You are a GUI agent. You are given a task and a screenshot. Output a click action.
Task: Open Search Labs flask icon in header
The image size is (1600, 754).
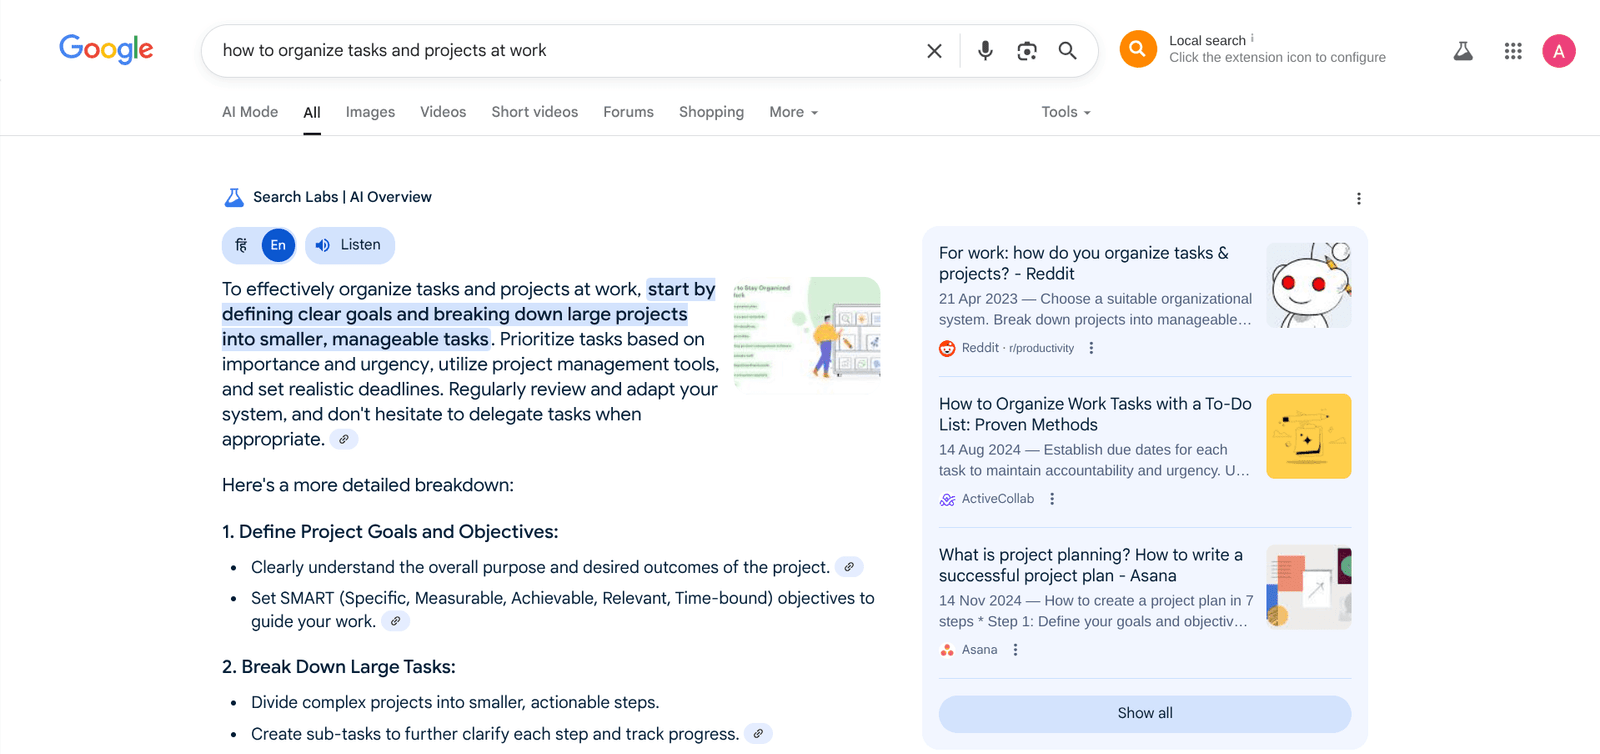tap(1463, 51)
